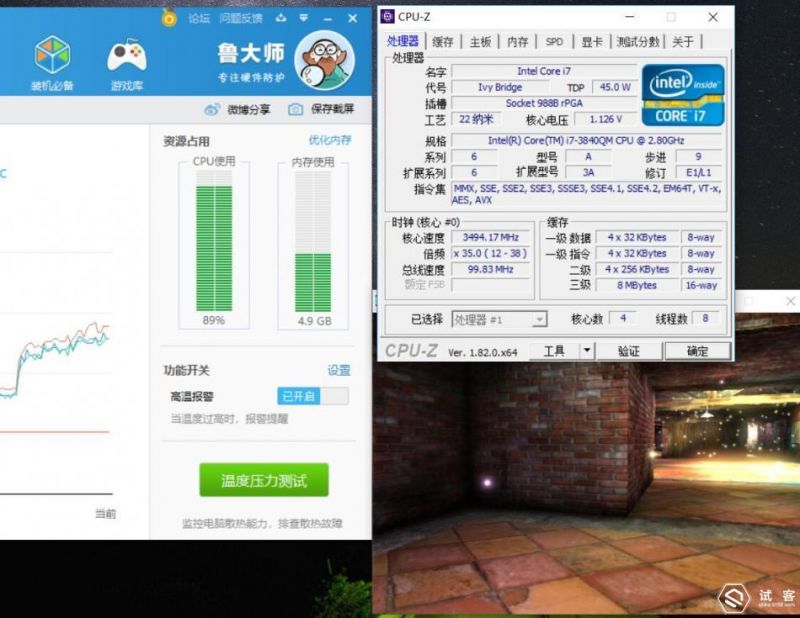This screenshot has width=800, height=618.
Task: Click the Weibo share icon
Action: 212,109
